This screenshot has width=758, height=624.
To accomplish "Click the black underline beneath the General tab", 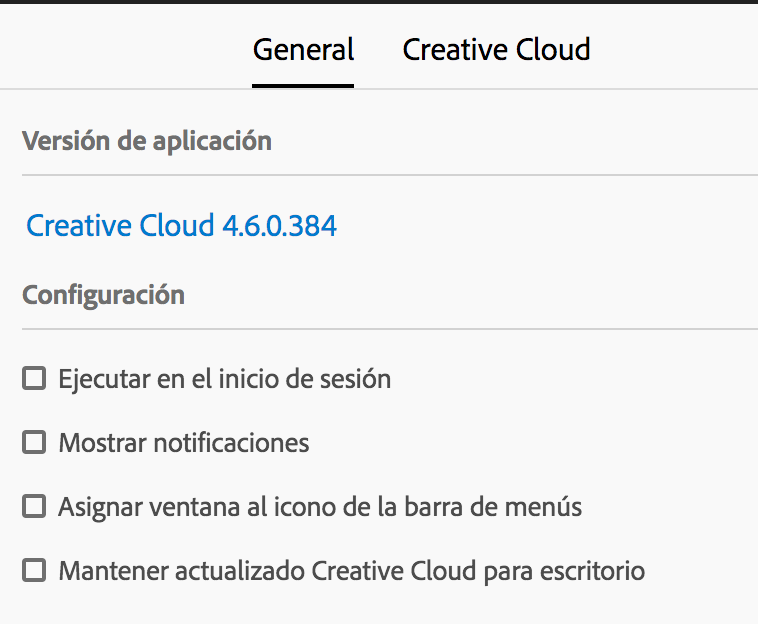I will [x=303, y=86].
